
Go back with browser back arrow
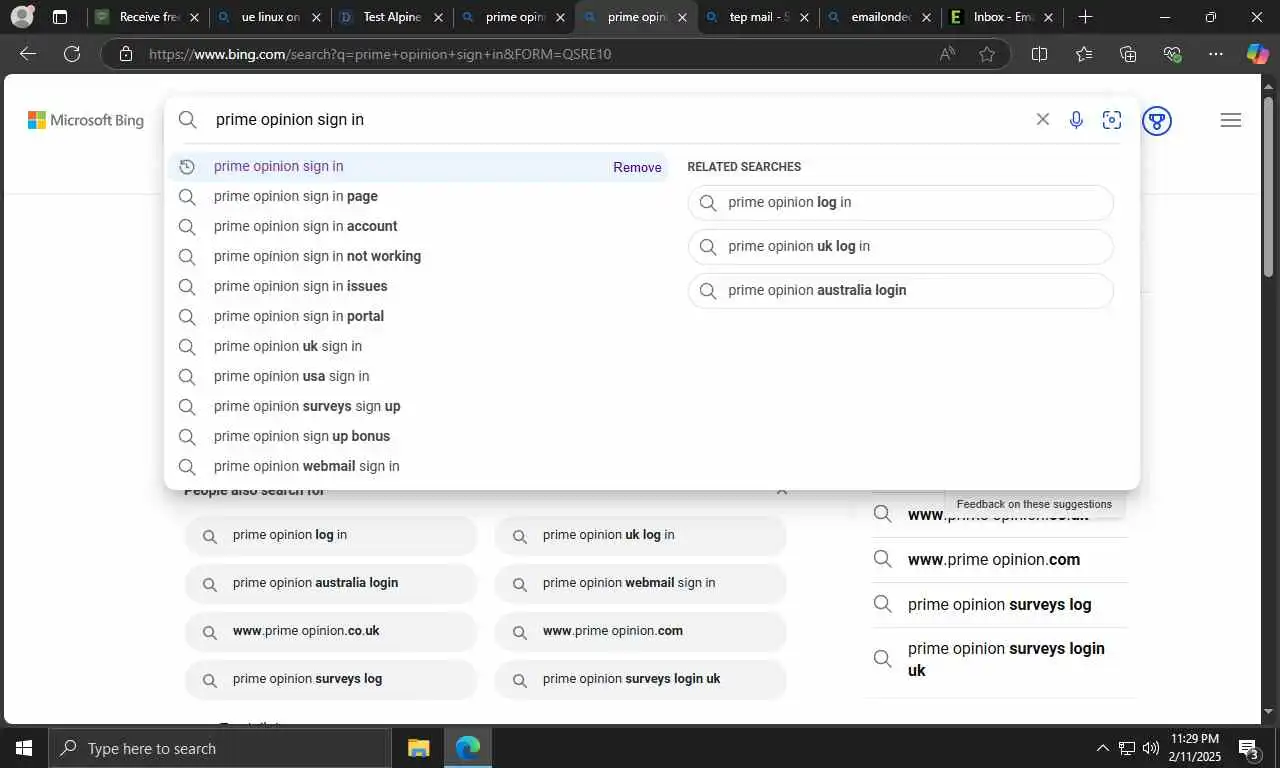28,54
